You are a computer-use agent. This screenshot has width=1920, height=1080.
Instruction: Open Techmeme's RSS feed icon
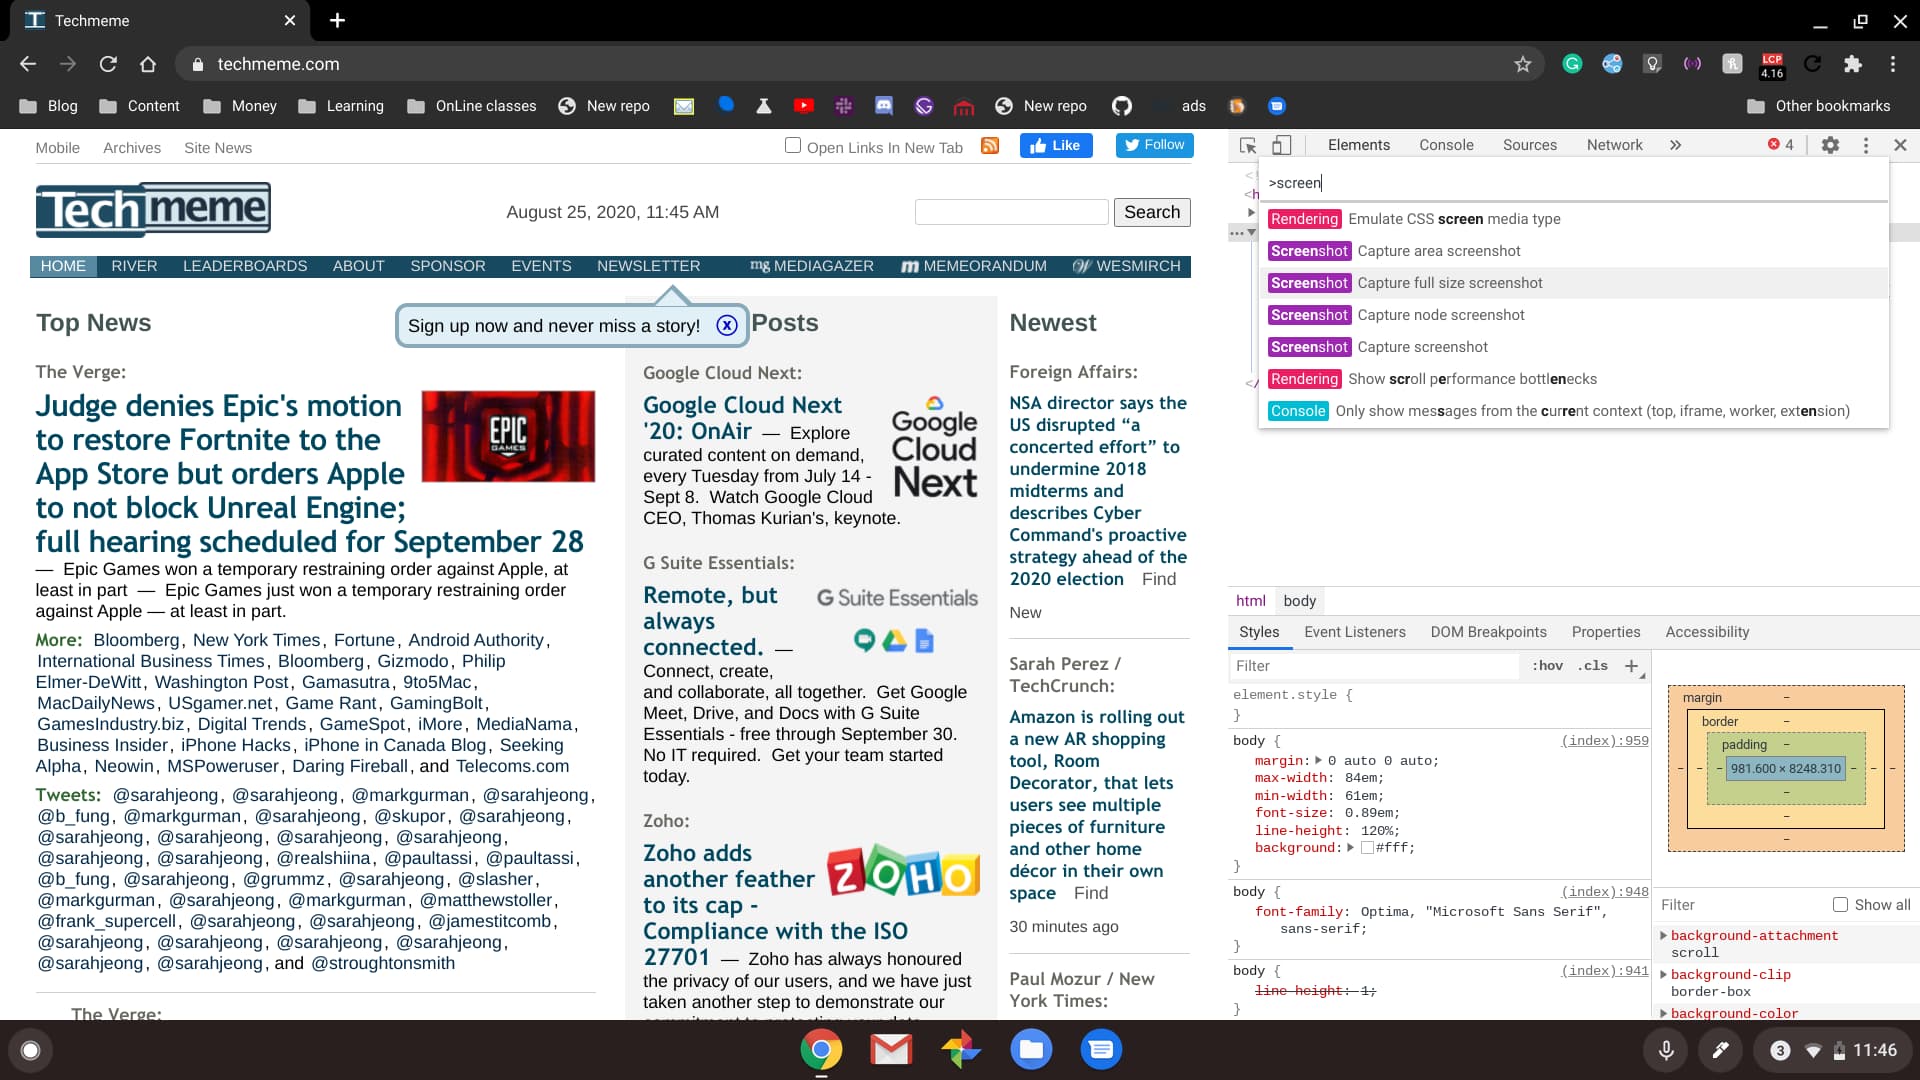990,146
